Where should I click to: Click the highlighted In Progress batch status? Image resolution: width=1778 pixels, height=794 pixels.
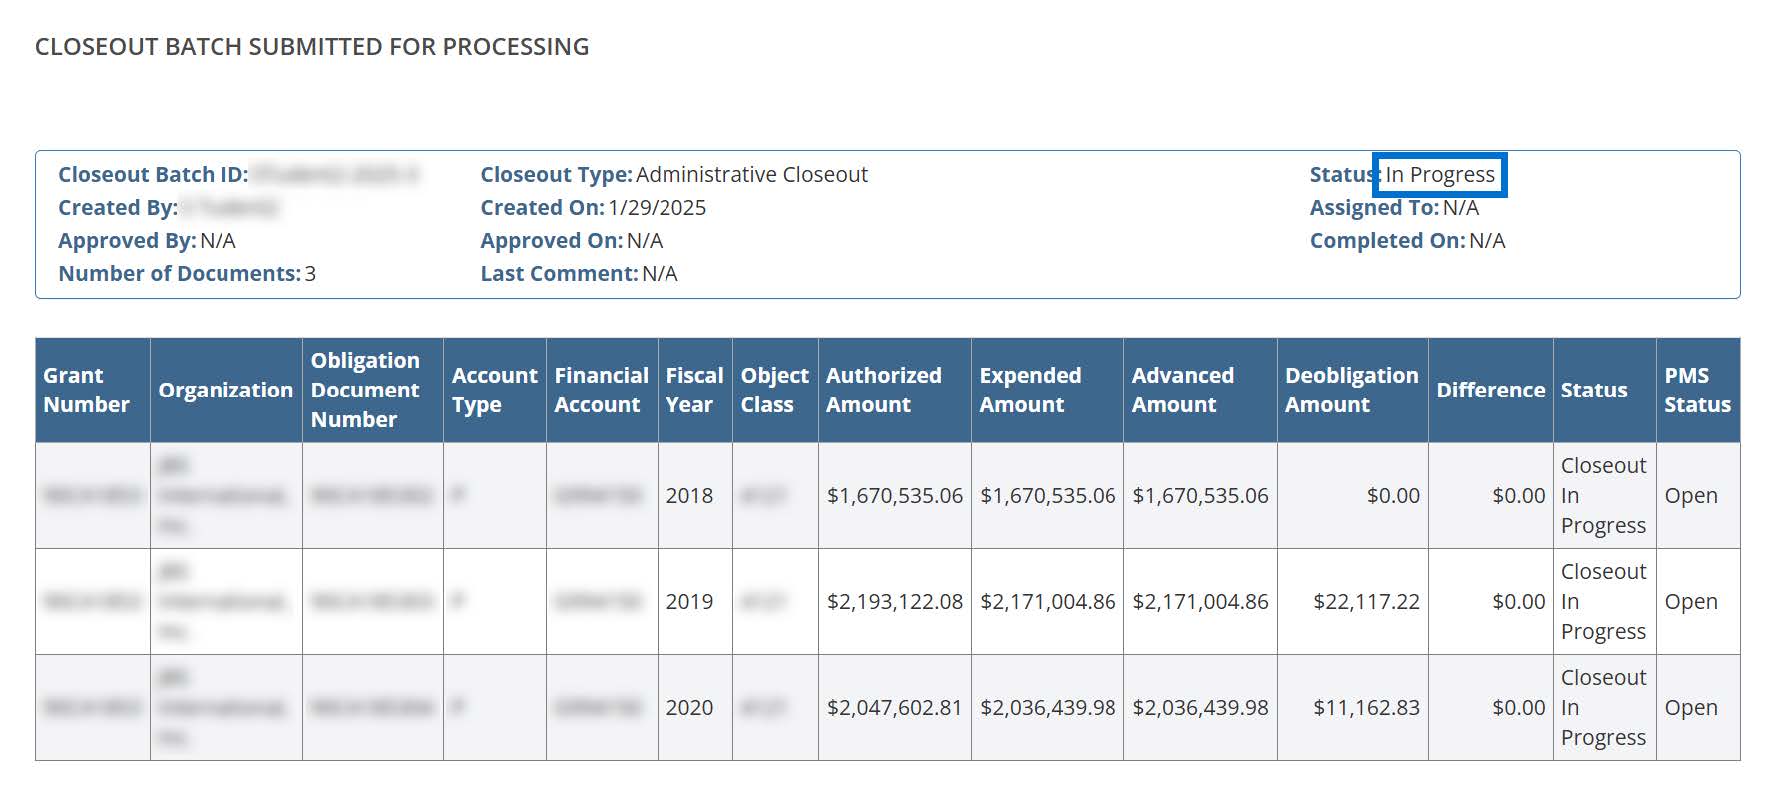click(1439, 175)
